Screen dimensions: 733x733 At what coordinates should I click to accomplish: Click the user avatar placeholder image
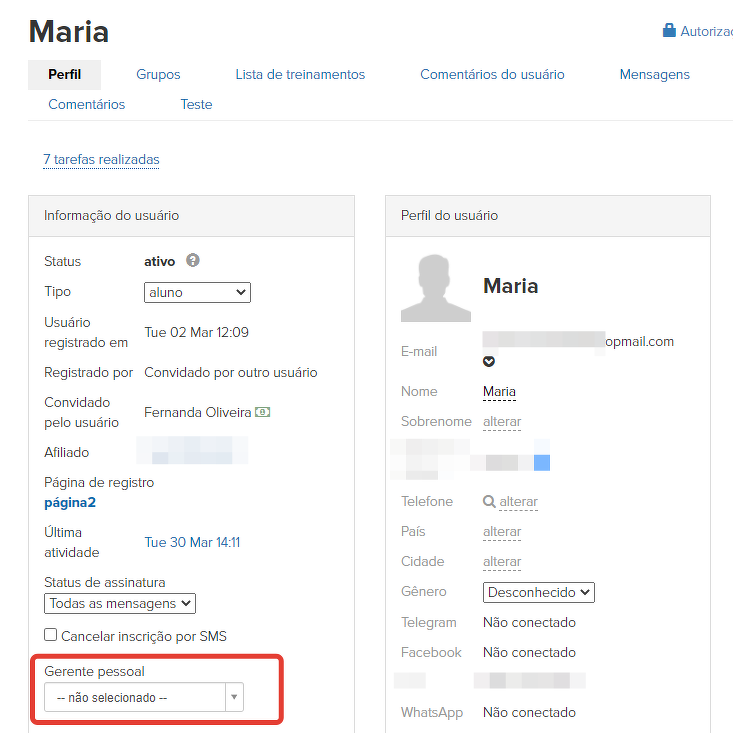(x=435, y=288)
